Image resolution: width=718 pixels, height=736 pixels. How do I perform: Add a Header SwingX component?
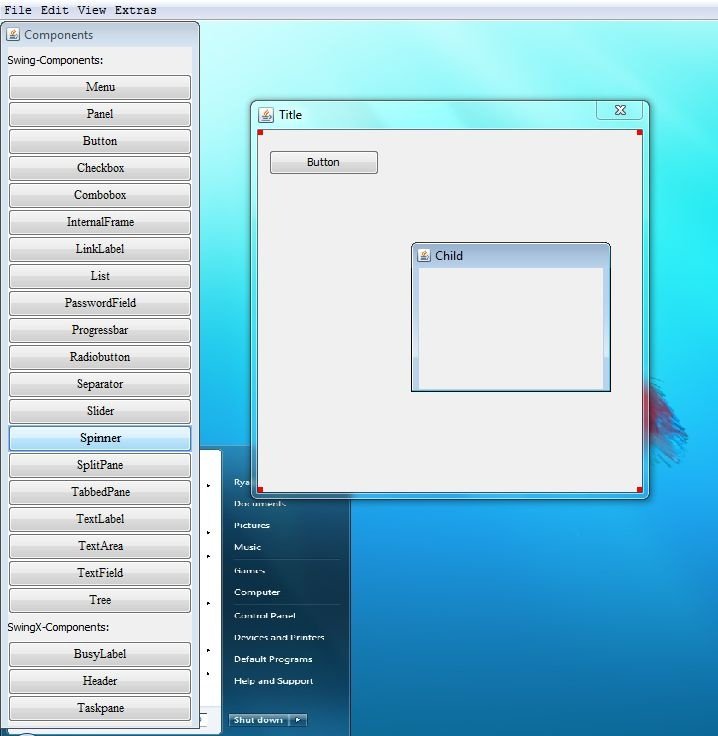tap(100, 681)
